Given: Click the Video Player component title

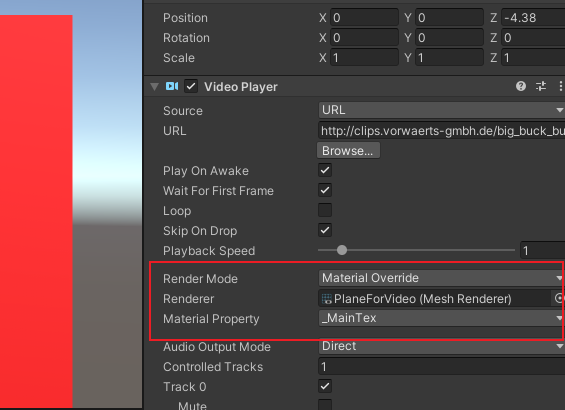Looking at the screenshot, I should (x=241, y=87).
